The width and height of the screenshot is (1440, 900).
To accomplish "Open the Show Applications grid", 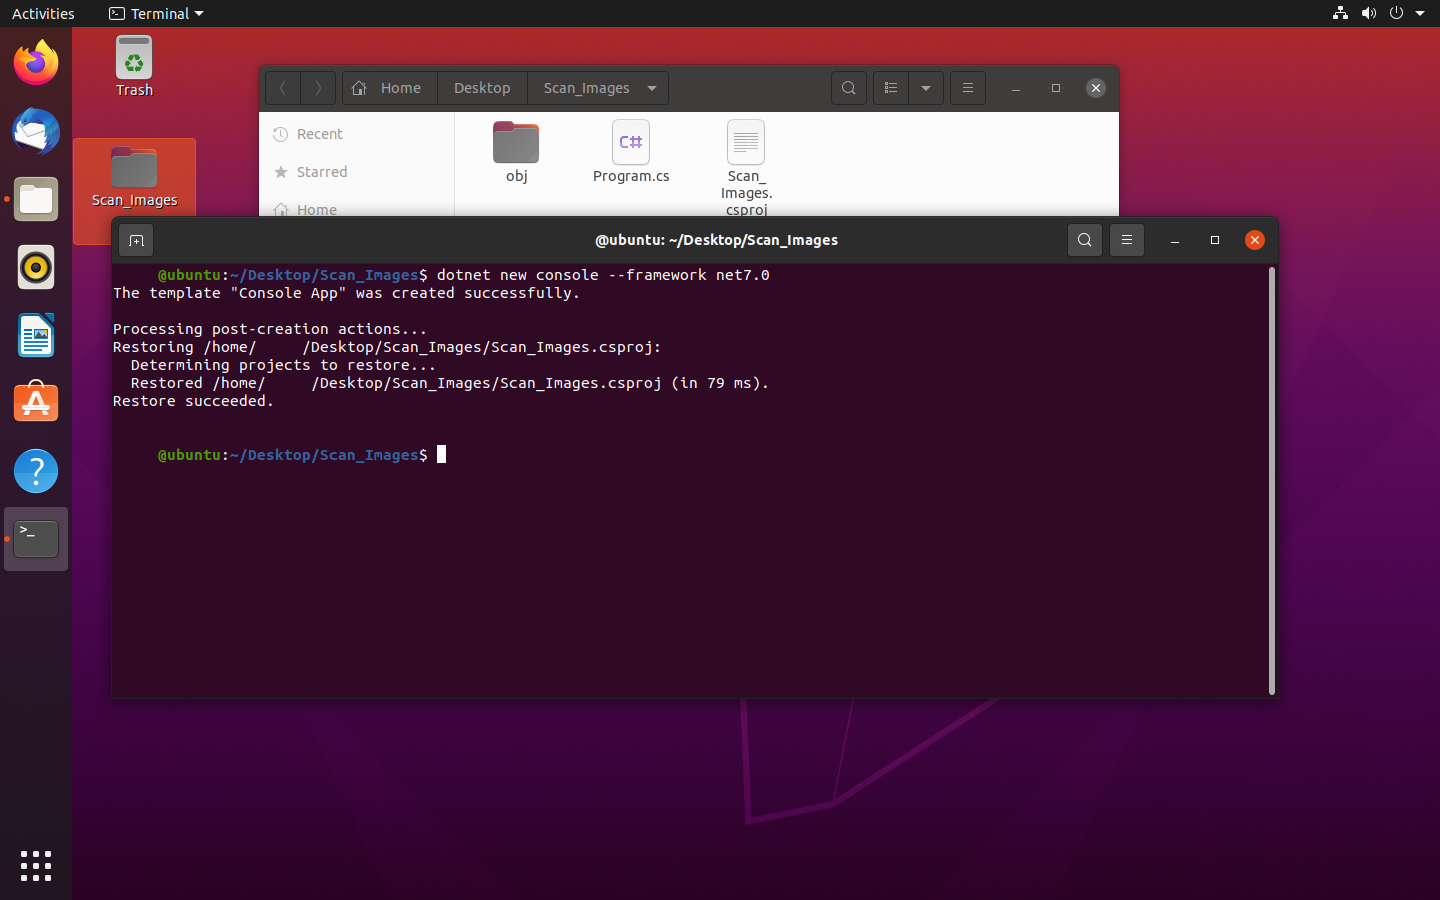I will (36, 866).
